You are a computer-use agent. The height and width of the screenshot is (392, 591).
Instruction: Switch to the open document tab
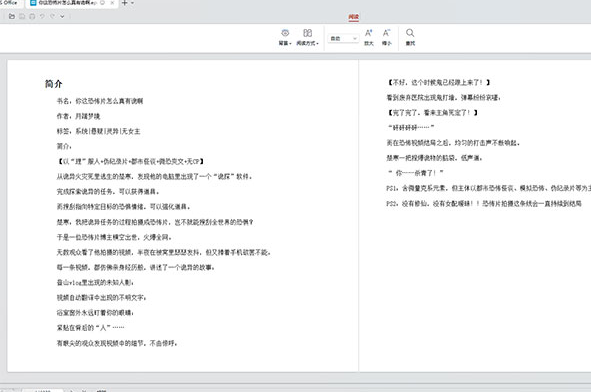point(72,3)
